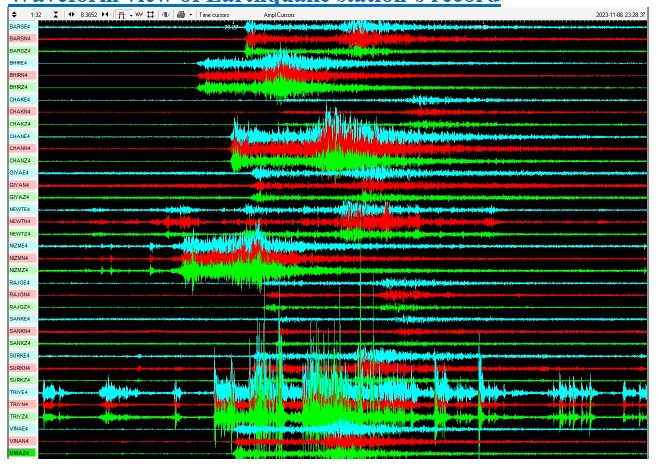Viewport: 659px width, 469px height.
Task: Click the Ampl.Cursors button
Action: click(x=279, y=15)
